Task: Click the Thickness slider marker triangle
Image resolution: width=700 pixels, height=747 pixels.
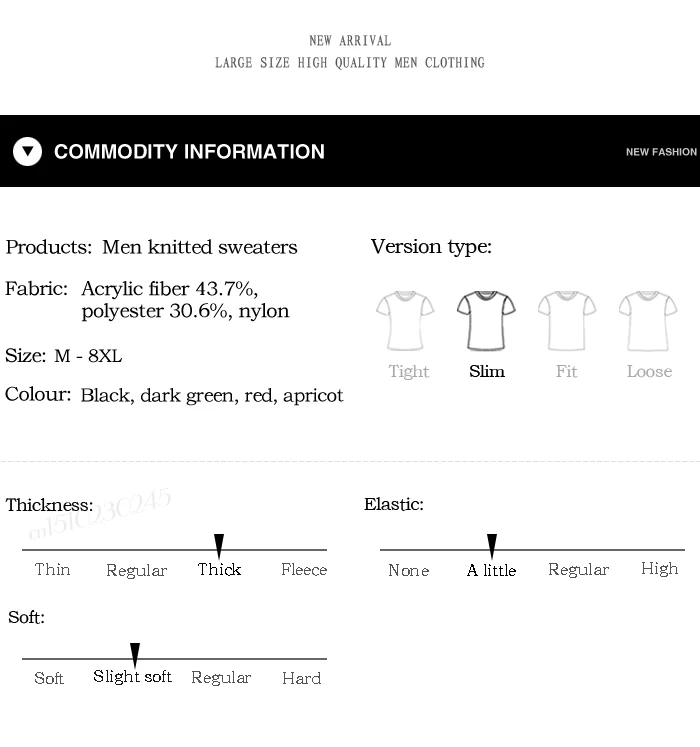Action: click(x=219, y=546)
